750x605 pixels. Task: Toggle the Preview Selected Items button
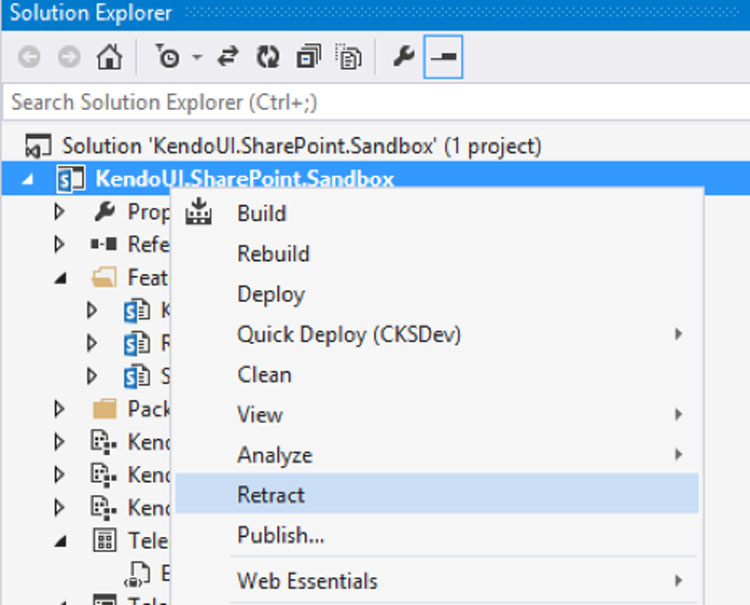(x=443, y=57)
